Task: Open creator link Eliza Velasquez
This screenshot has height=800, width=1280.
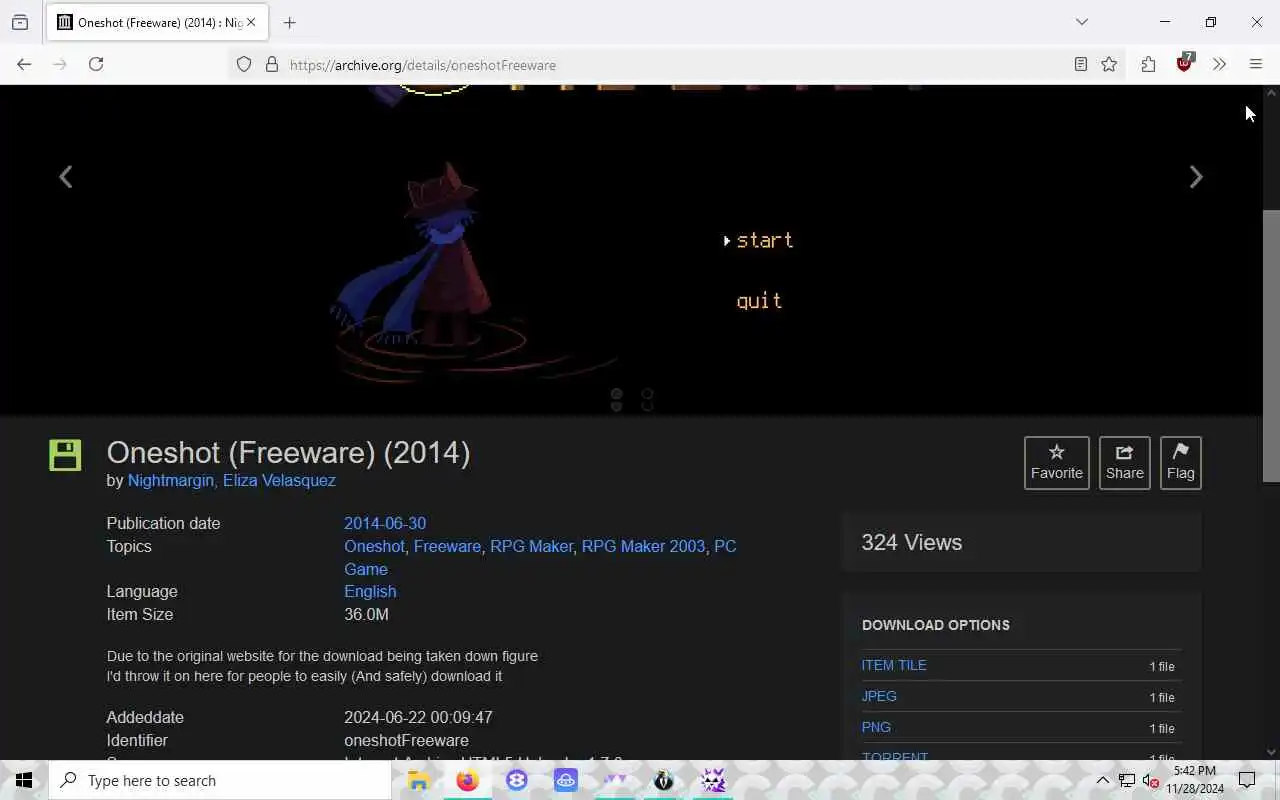Action: (x=279, y=481)
